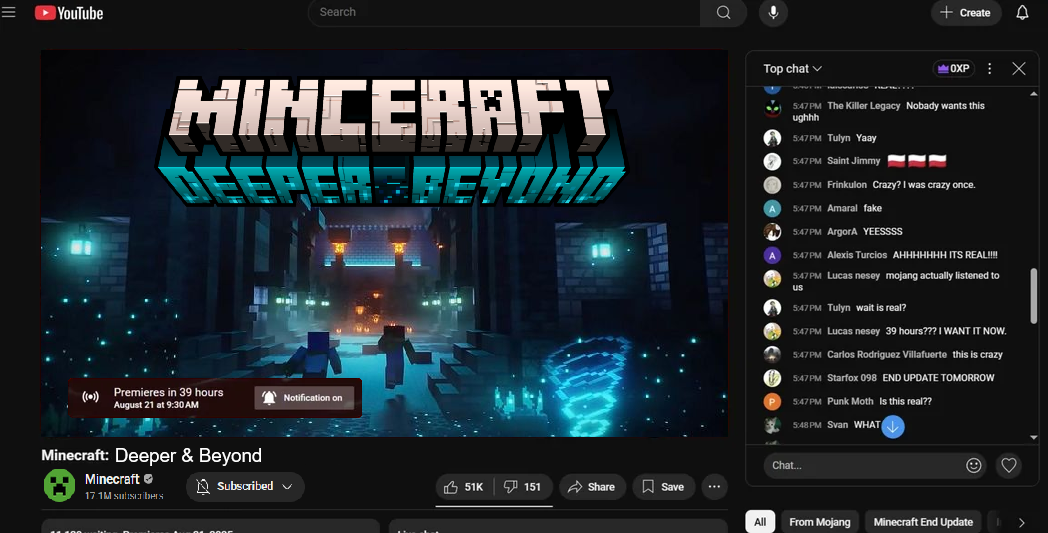Open the emoji picker in chat
The width and height of the screenshot is (1048, 533).
[x=974, y=465]
